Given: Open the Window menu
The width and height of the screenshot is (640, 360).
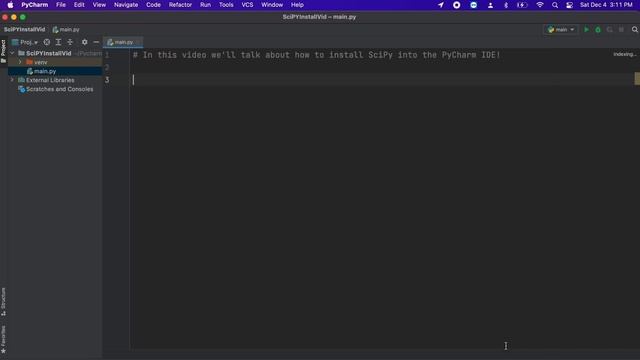Looking at the screenshot, I should point(272,5).
